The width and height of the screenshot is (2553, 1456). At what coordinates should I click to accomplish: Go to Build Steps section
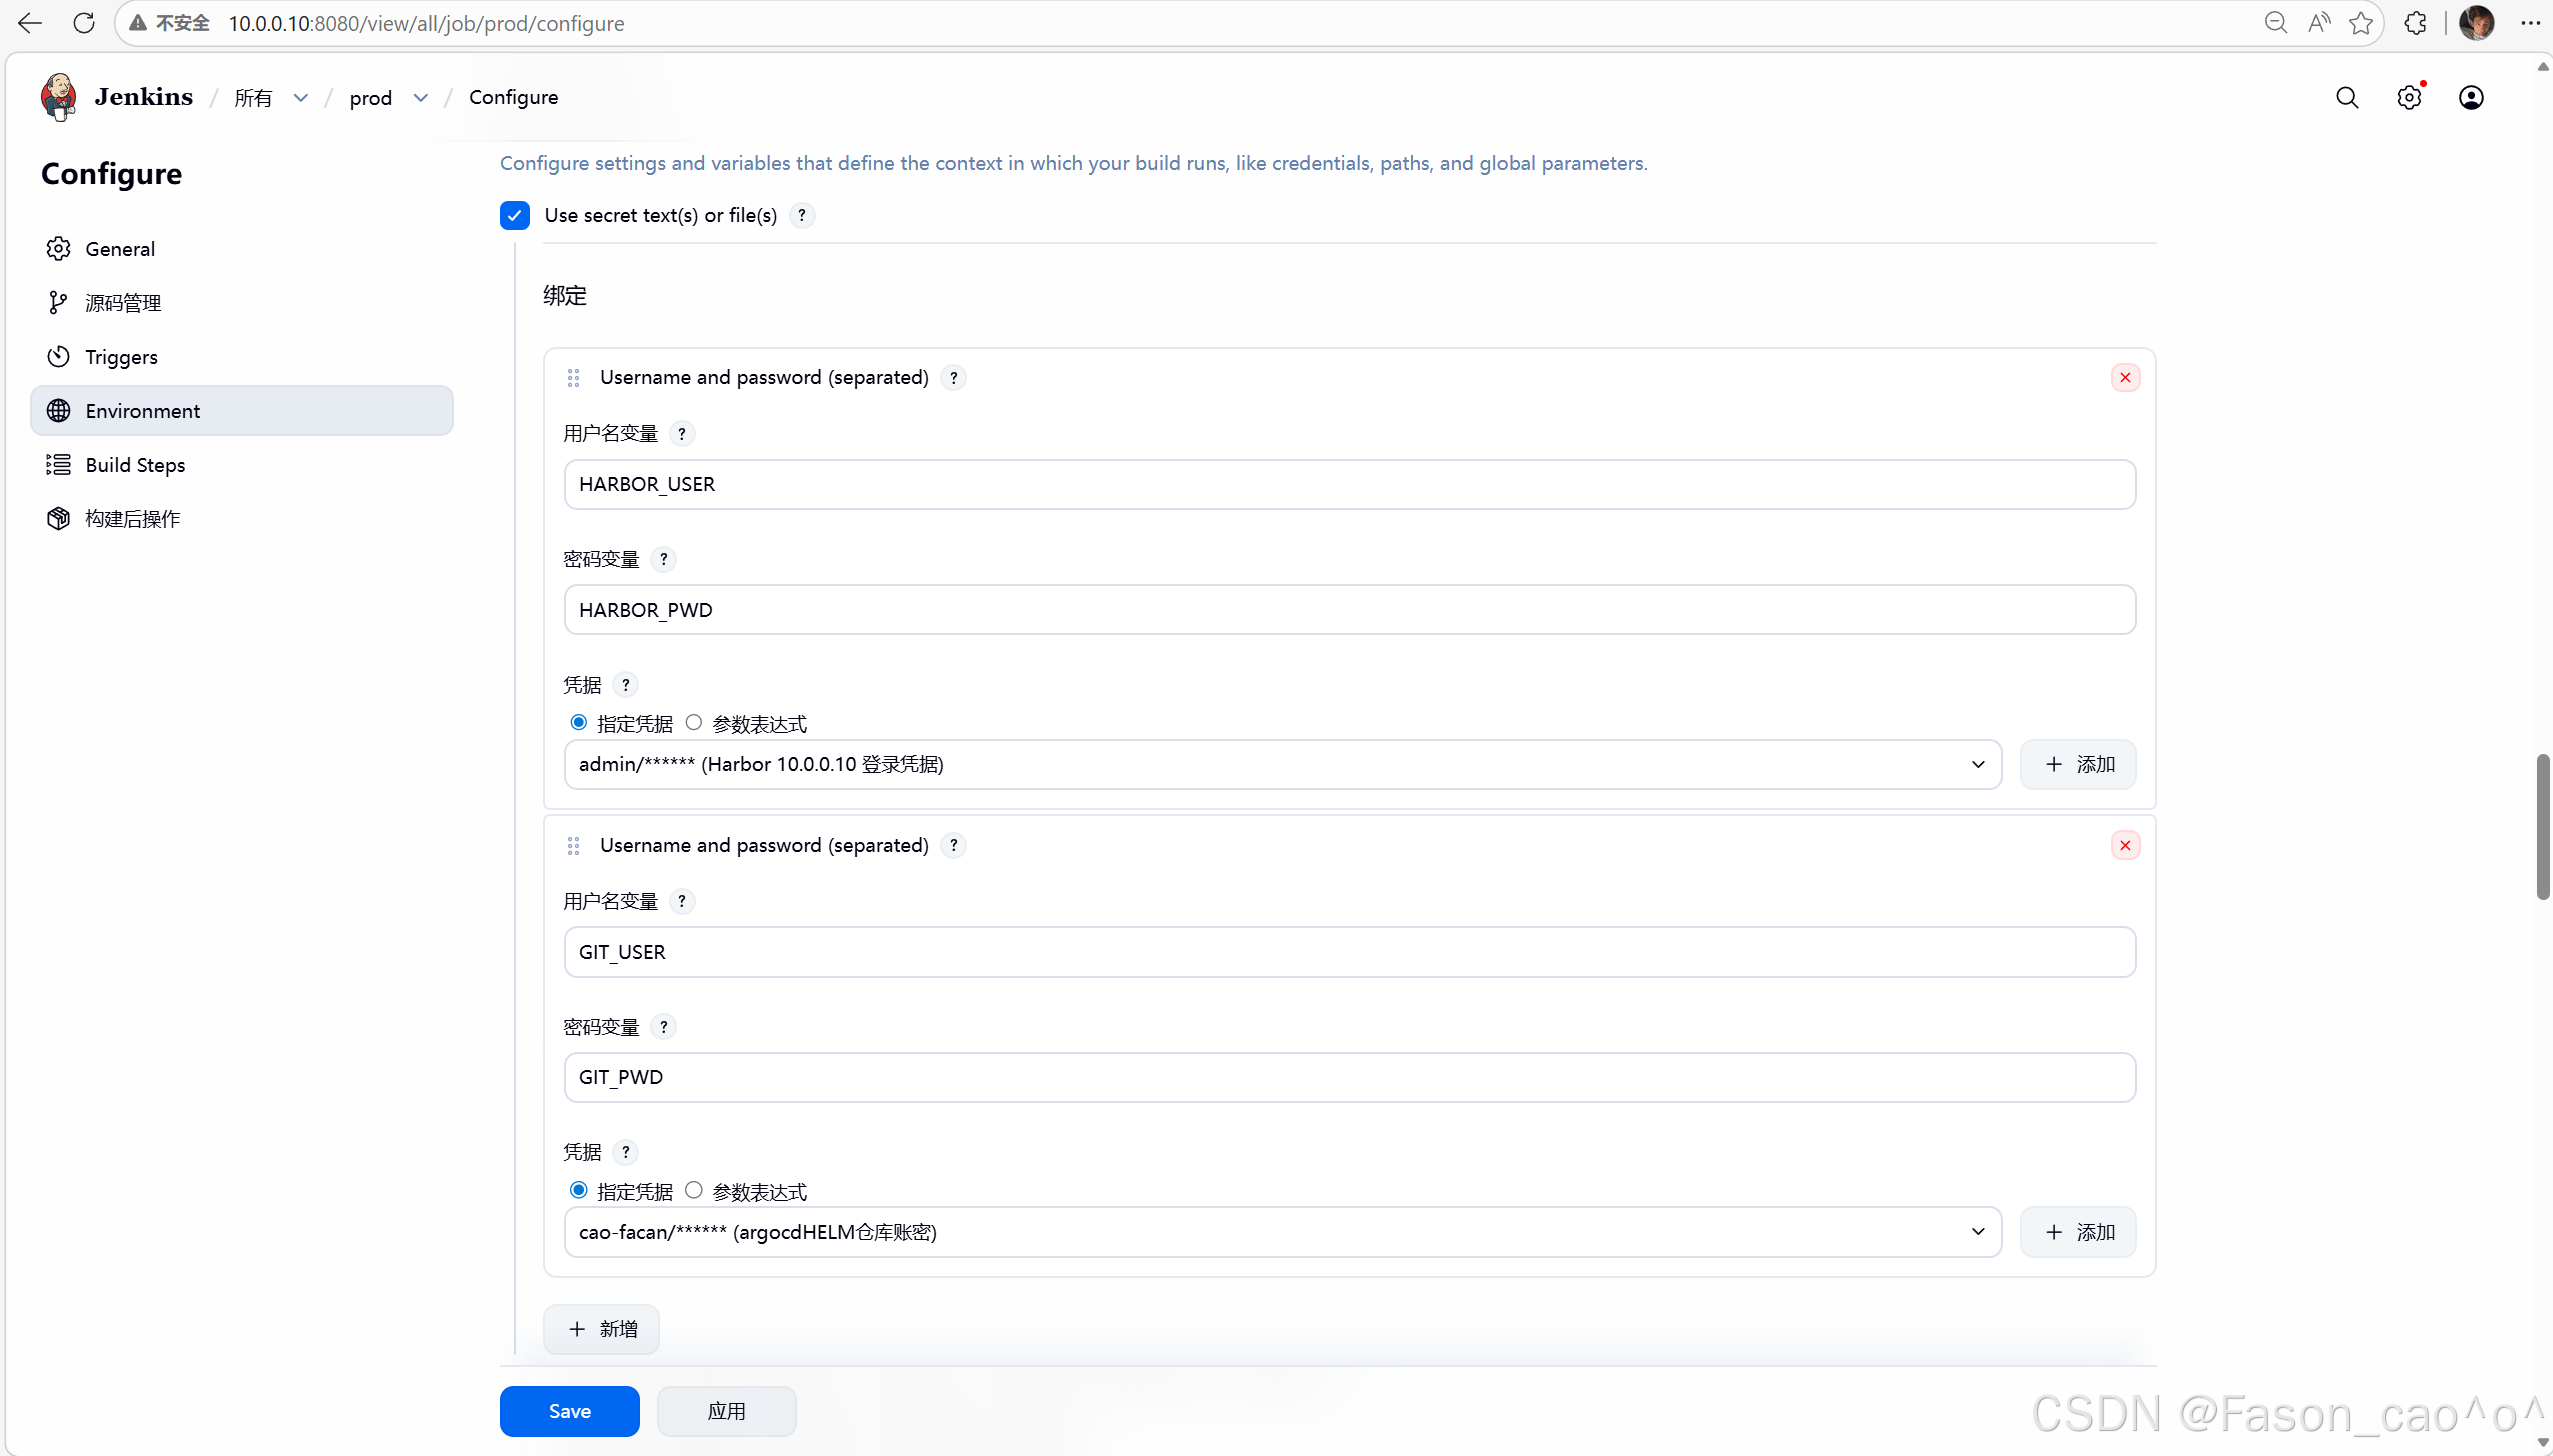click(135, 465)
